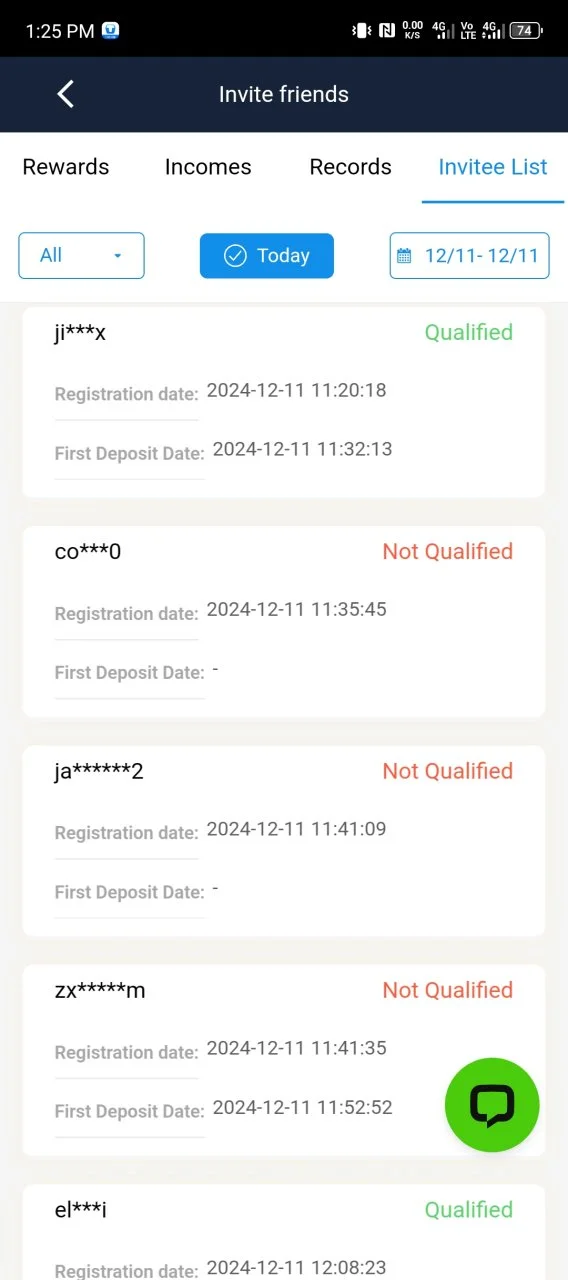Select the Invitee List tab
568x1280 pixels.
point(493,167)
